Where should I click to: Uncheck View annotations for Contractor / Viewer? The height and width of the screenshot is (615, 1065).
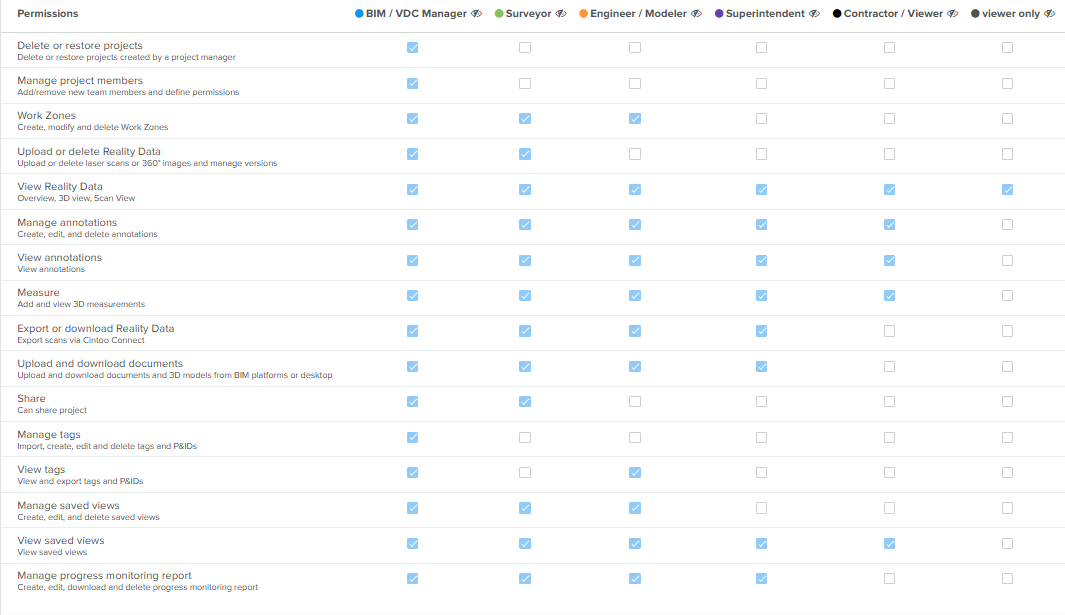(x=889, y=260)
